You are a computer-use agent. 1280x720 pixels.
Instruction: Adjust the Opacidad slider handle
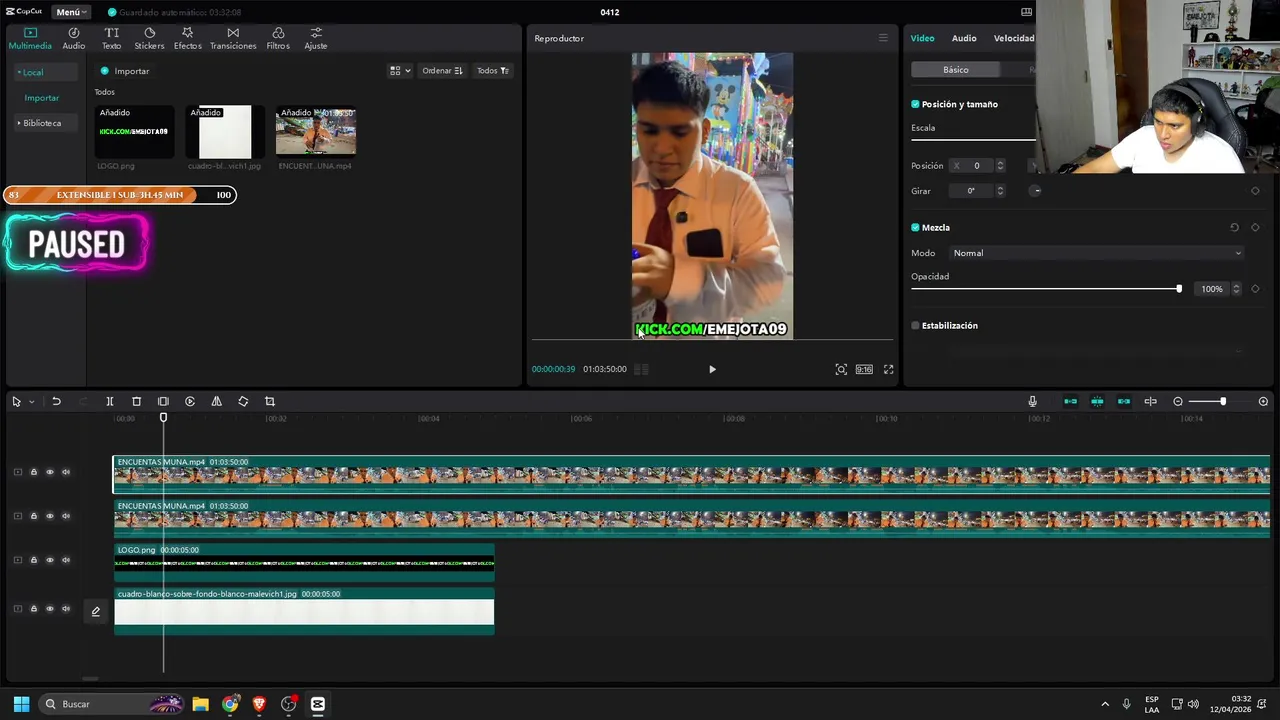(1179, 289)
